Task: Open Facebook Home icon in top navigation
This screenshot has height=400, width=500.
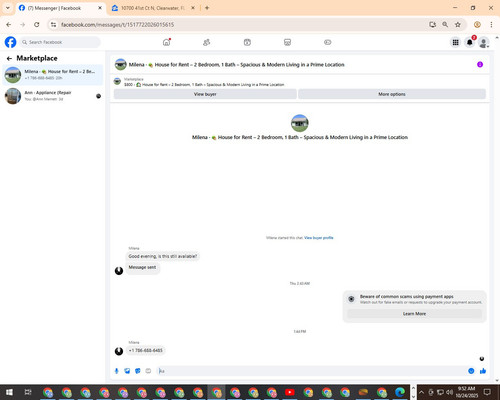Action: pos(166,42)
